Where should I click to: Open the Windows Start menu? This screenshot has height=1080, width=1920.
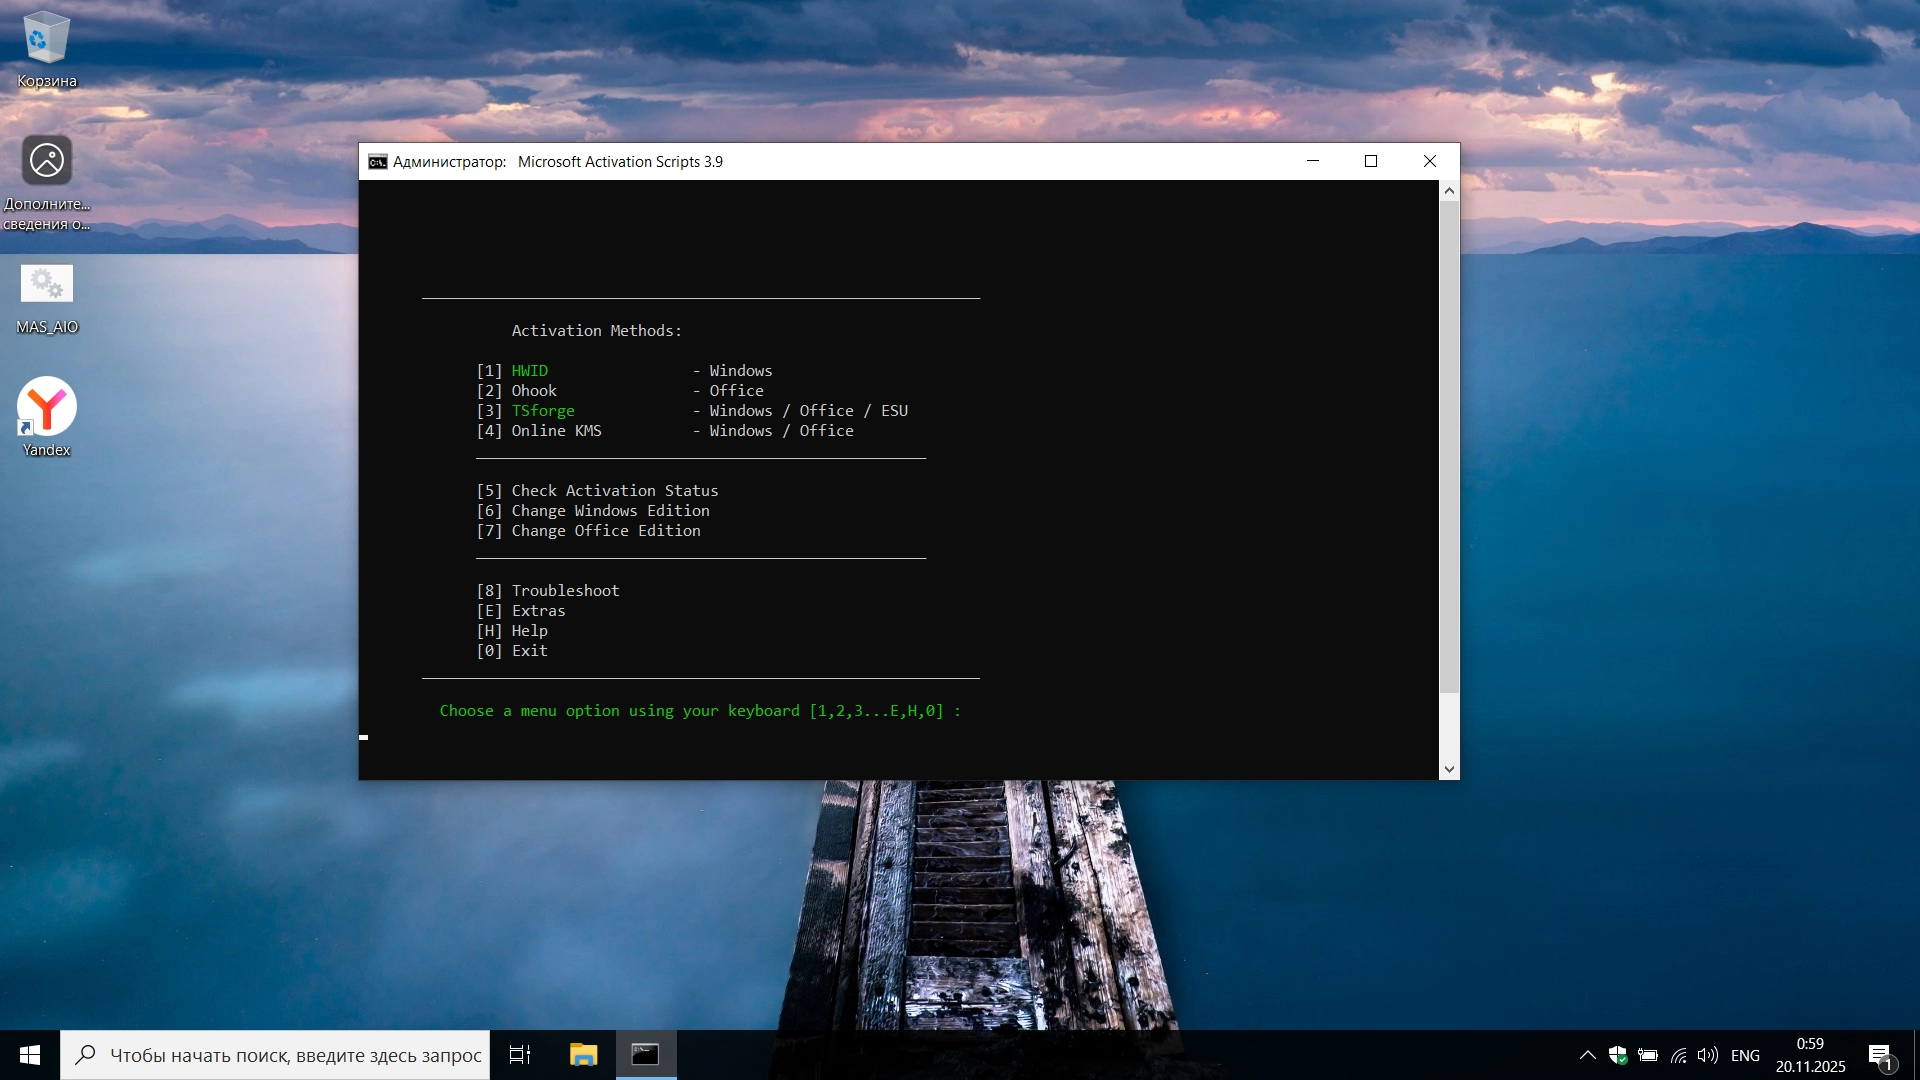click(30, 1055)
